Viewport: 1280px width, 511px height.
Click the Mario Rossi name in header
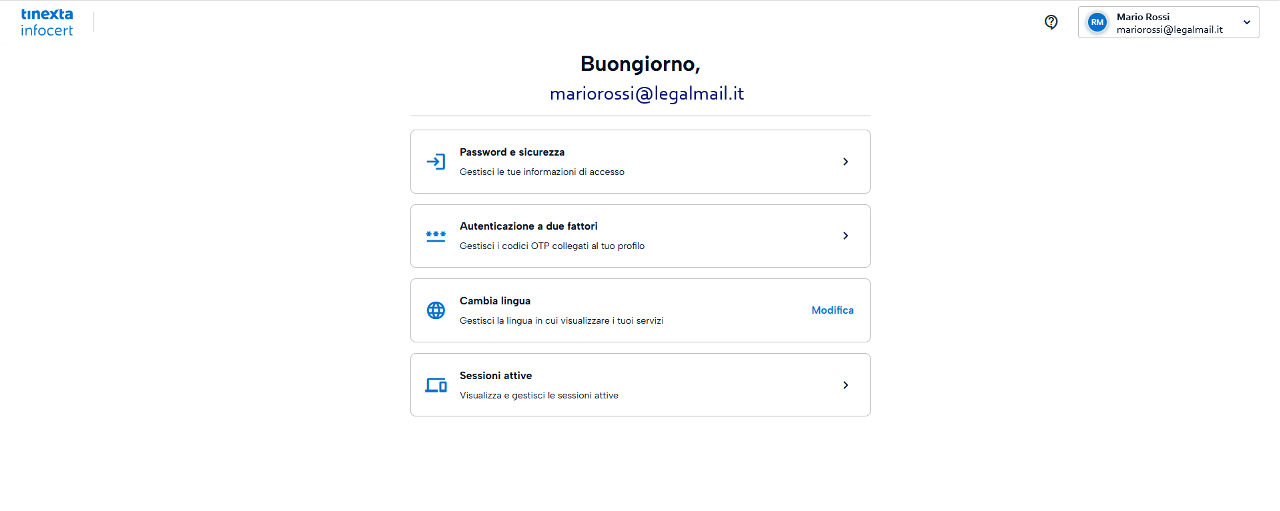tap(1143, 16)
